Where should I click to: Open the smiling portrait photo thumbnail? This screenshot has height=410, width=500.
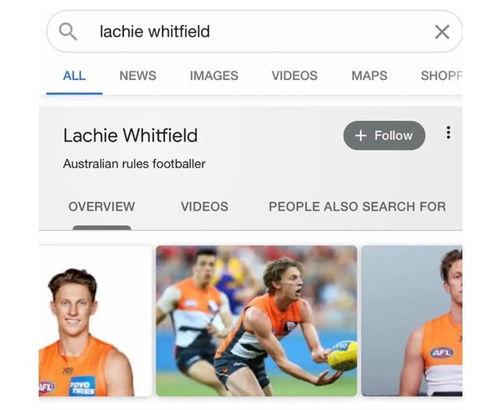pos(95,321)
